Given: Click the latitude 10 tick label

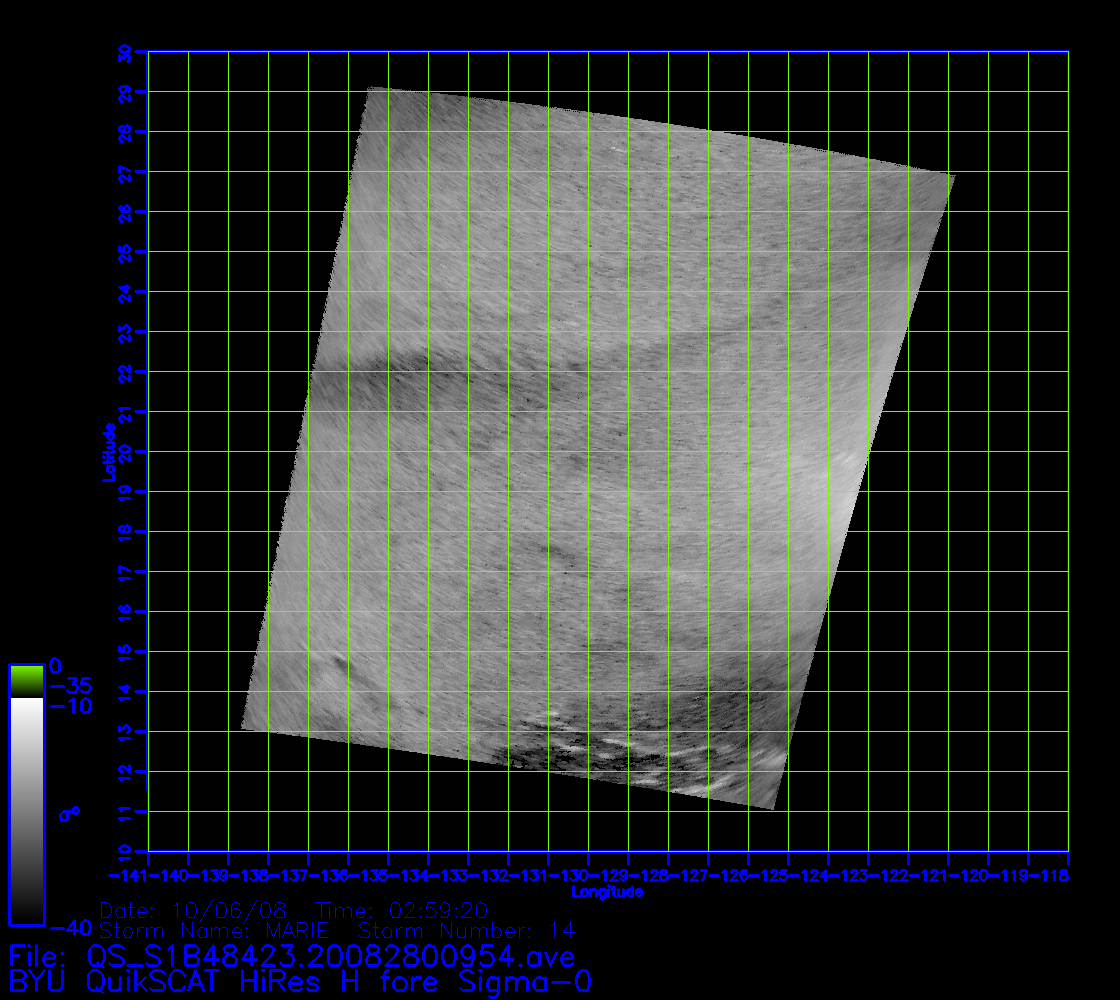Looking at the screenshot, I should (126, 852).
